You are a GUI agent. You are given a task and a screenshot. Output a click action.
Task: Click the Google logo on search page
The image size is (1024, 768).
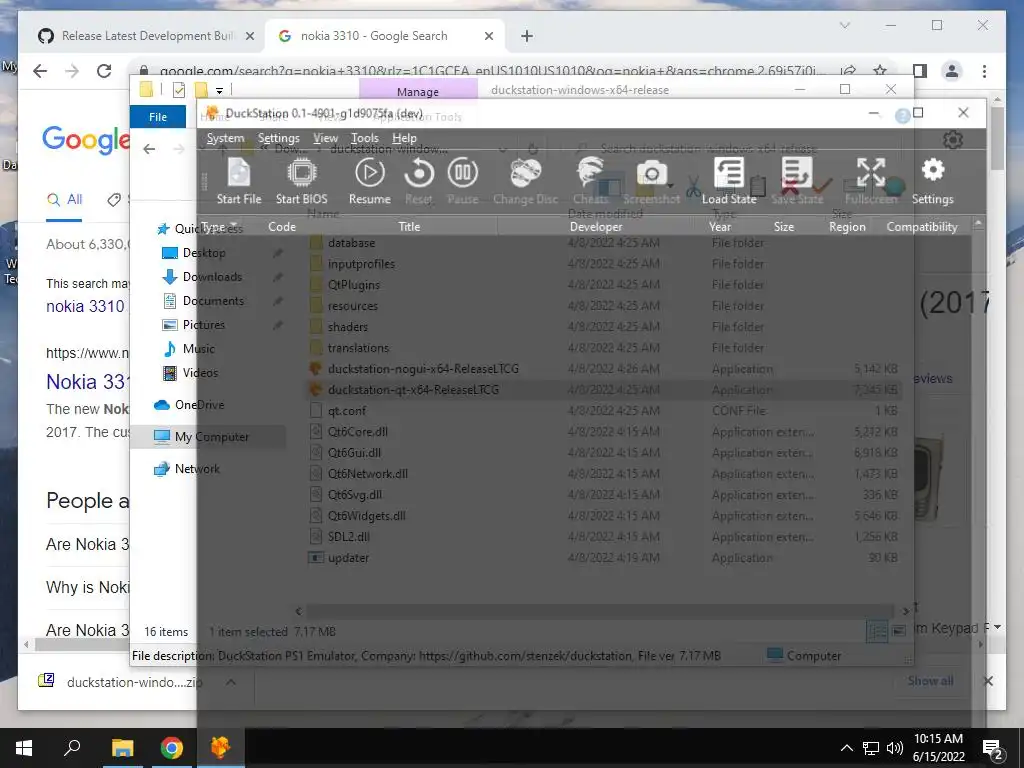click(86, 139)
